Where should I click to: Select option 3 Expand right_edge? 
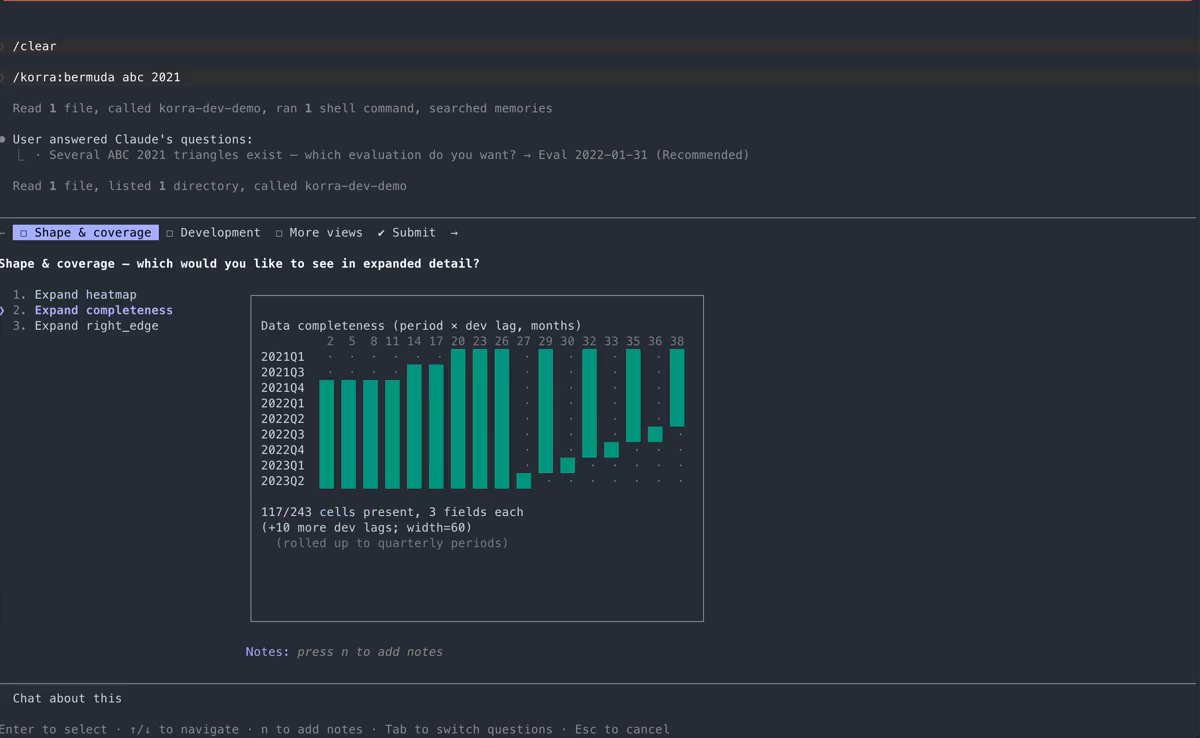pyautogui.click(x=86, y=325)
